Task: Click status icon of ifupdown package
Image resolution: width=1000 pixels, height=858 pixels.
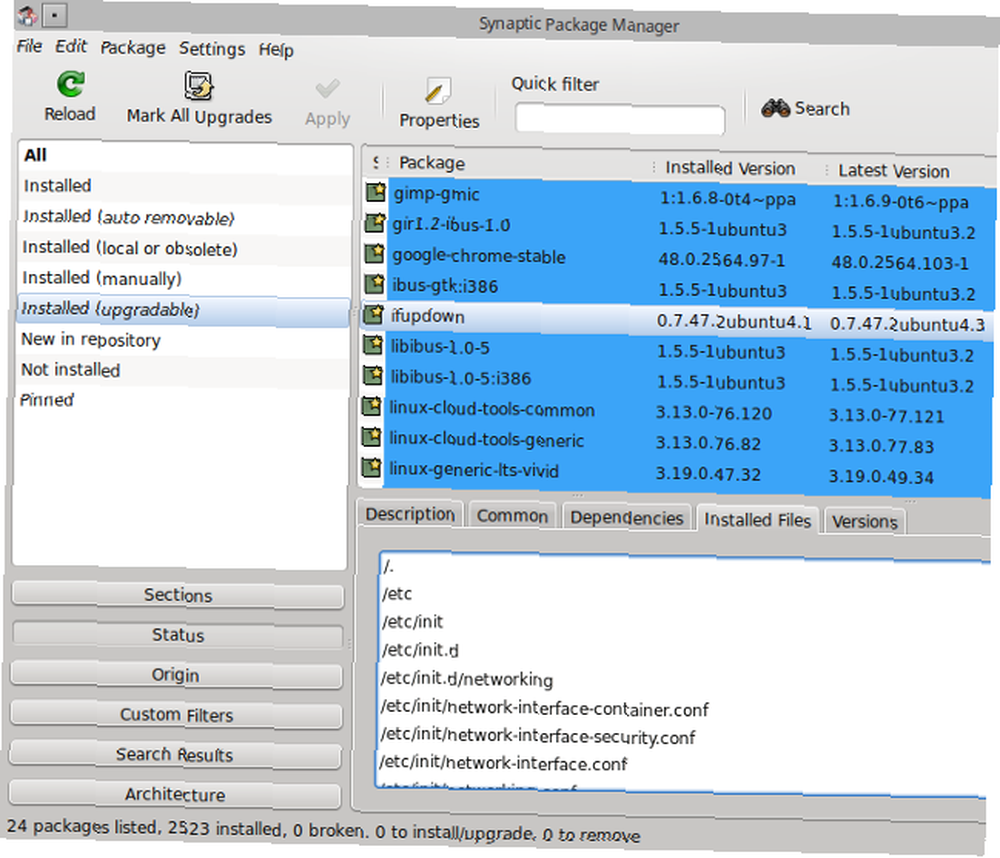Action: click(x=373, y=314)
